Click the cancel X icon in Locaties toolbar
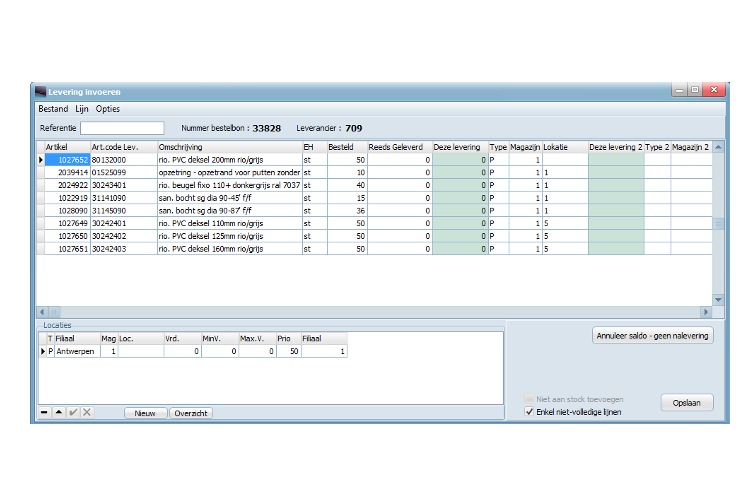 [x=87, y=412]
